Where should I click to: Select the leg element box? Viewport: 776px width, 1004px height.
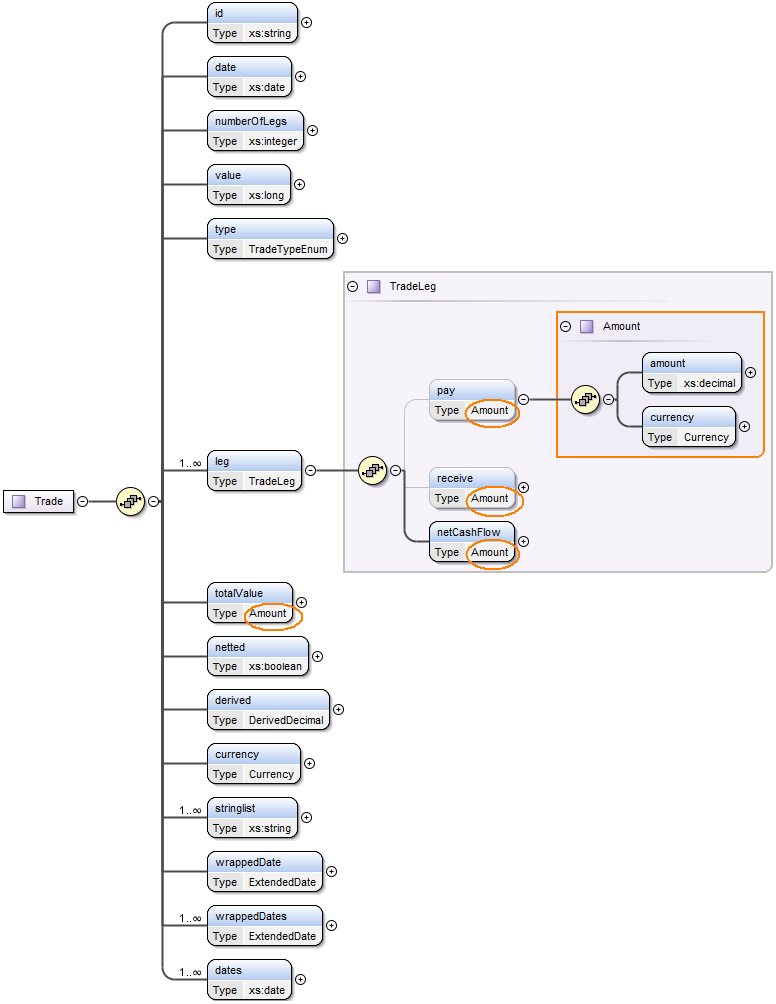pos(254,471)
